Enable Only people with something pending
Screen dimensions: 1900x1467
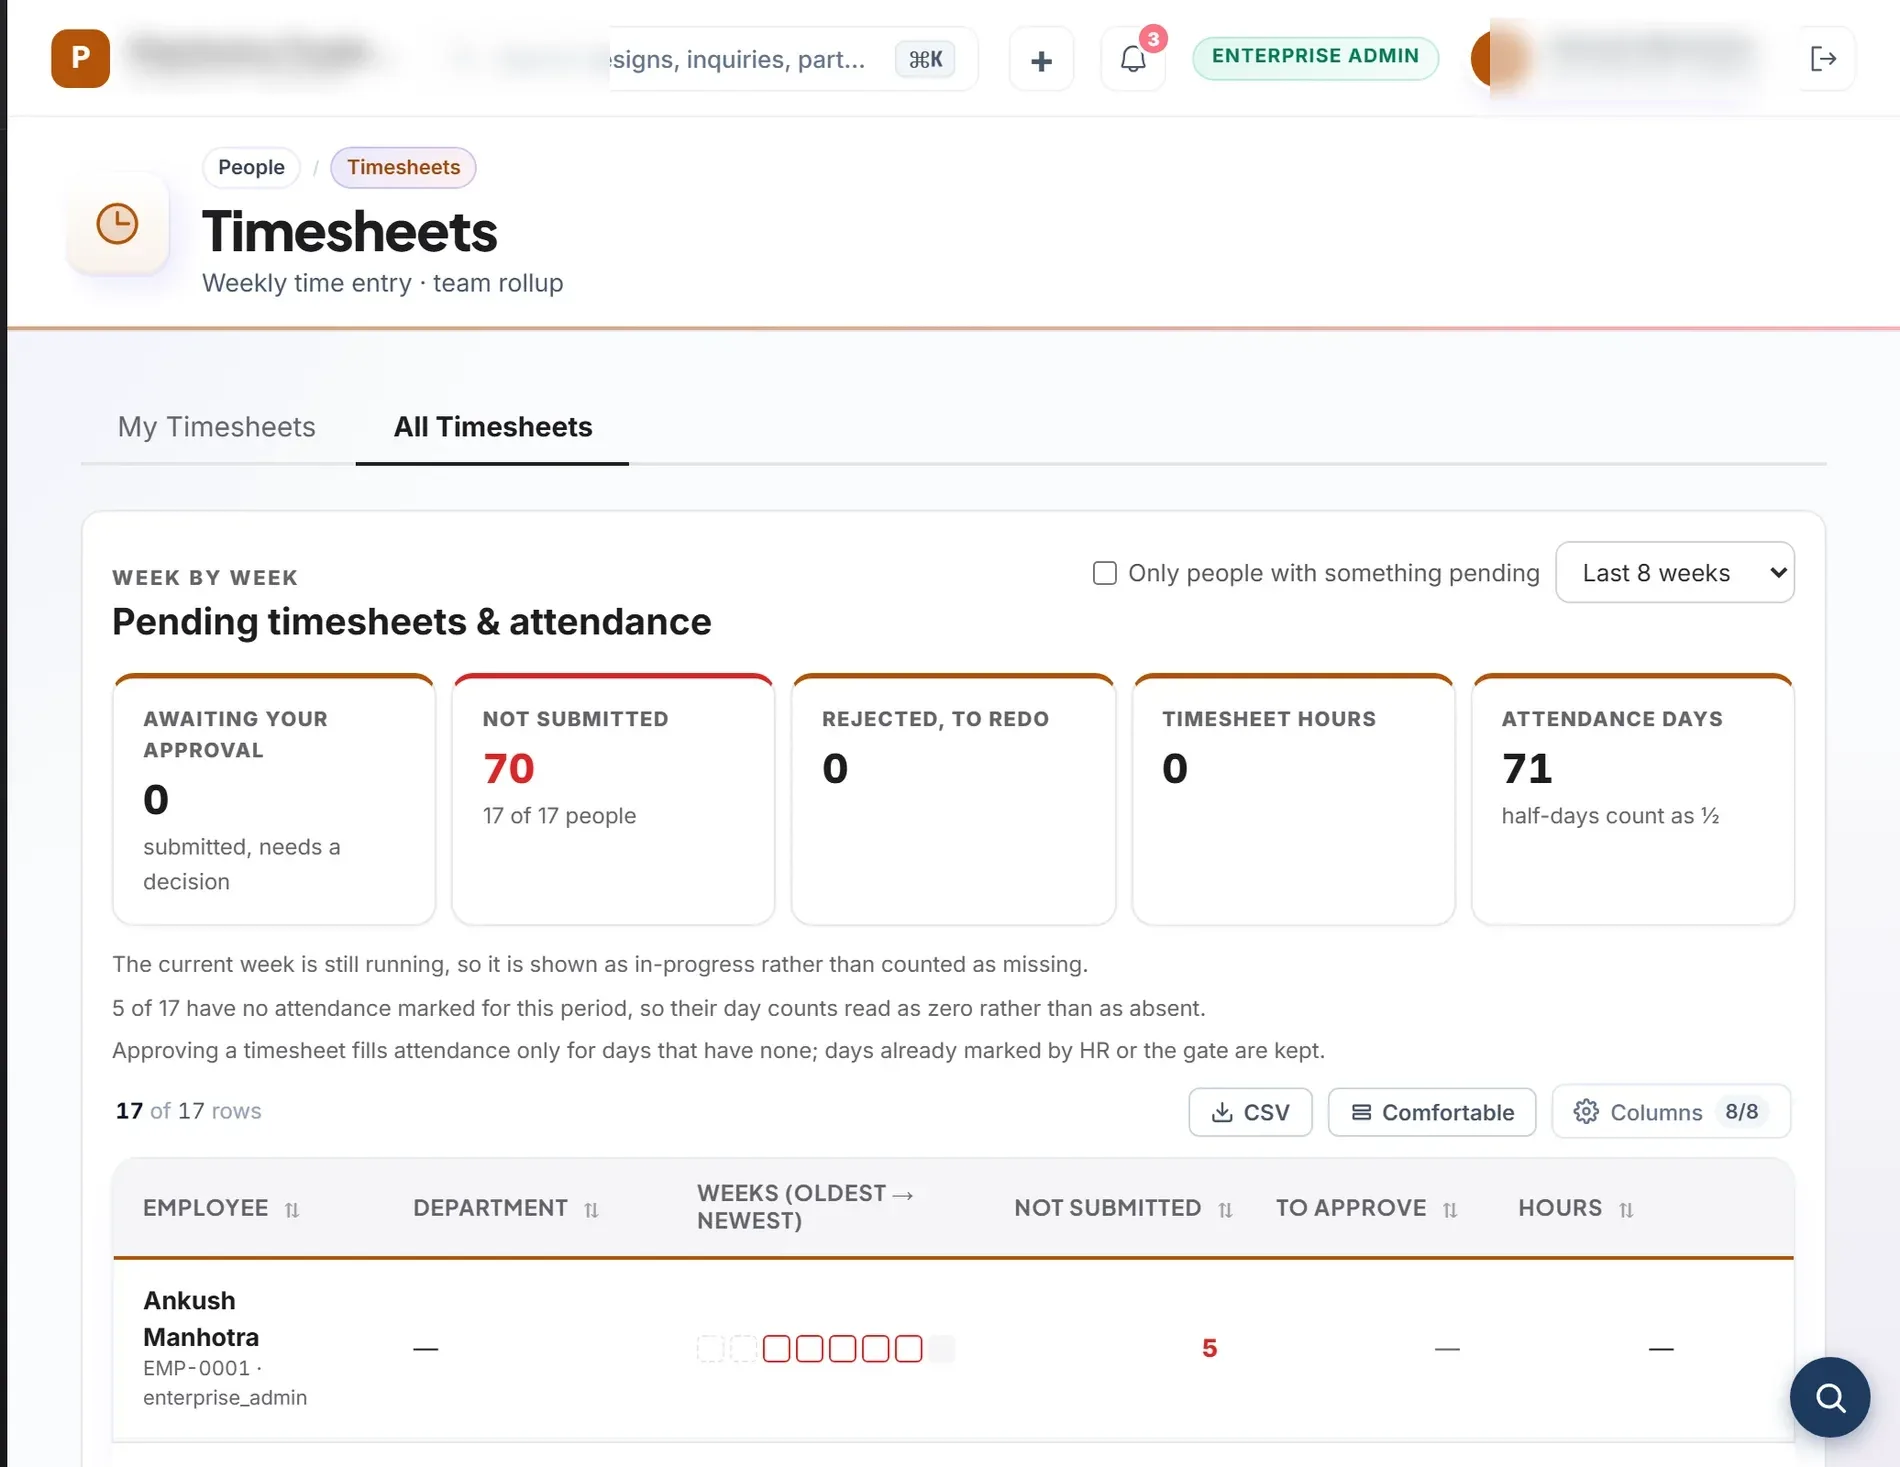click(1104, 573)
